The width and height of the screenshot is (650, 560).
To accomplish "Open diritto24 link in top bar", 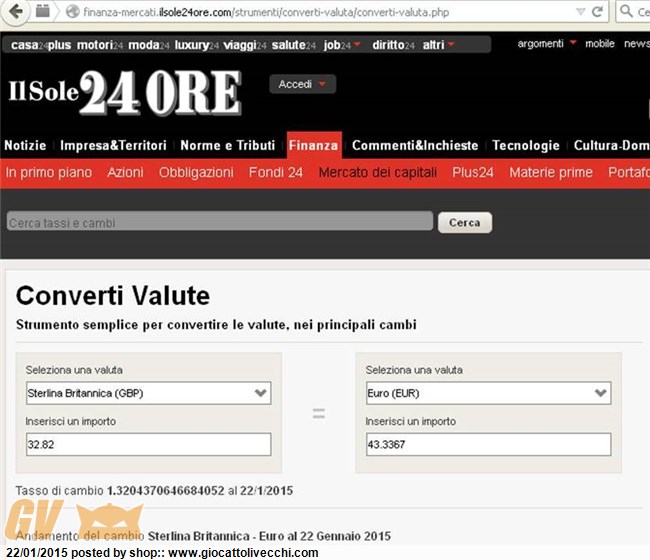I will coord(393,45).
